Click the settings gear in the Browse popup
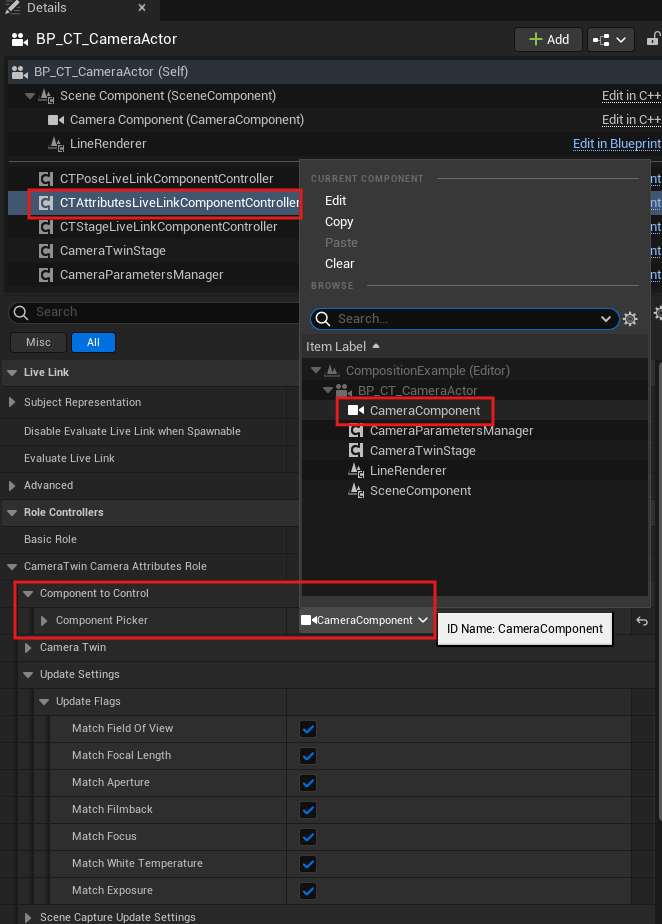 click(630, 319)
